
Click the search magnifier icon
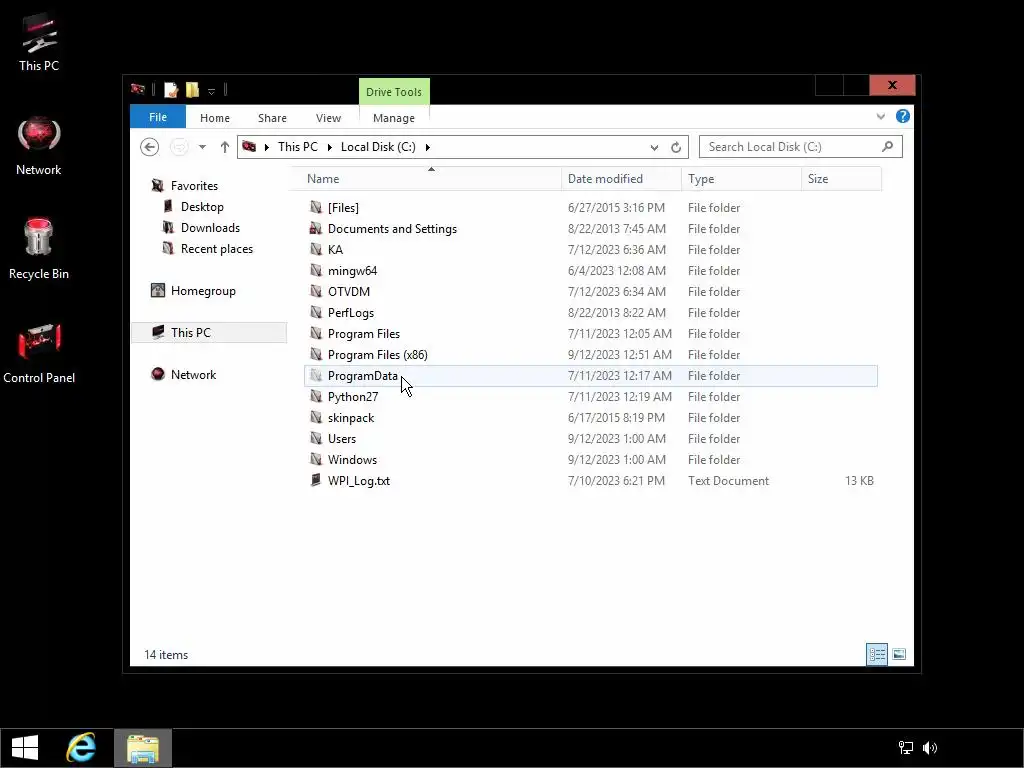click(888, 146)
